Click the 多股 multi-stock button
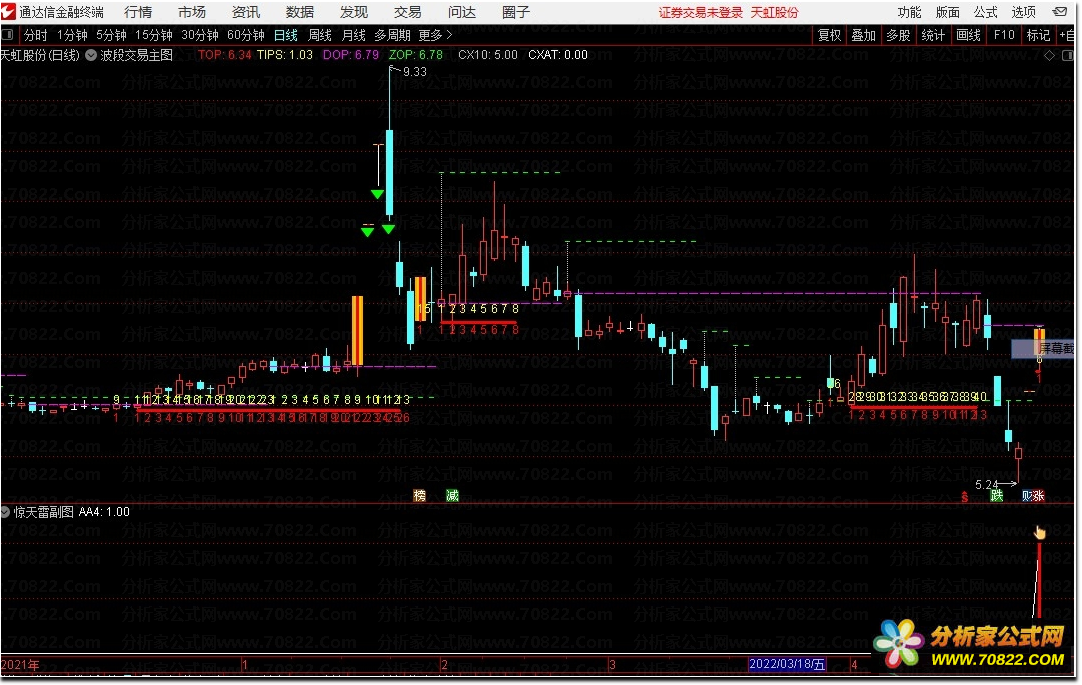 898,34
